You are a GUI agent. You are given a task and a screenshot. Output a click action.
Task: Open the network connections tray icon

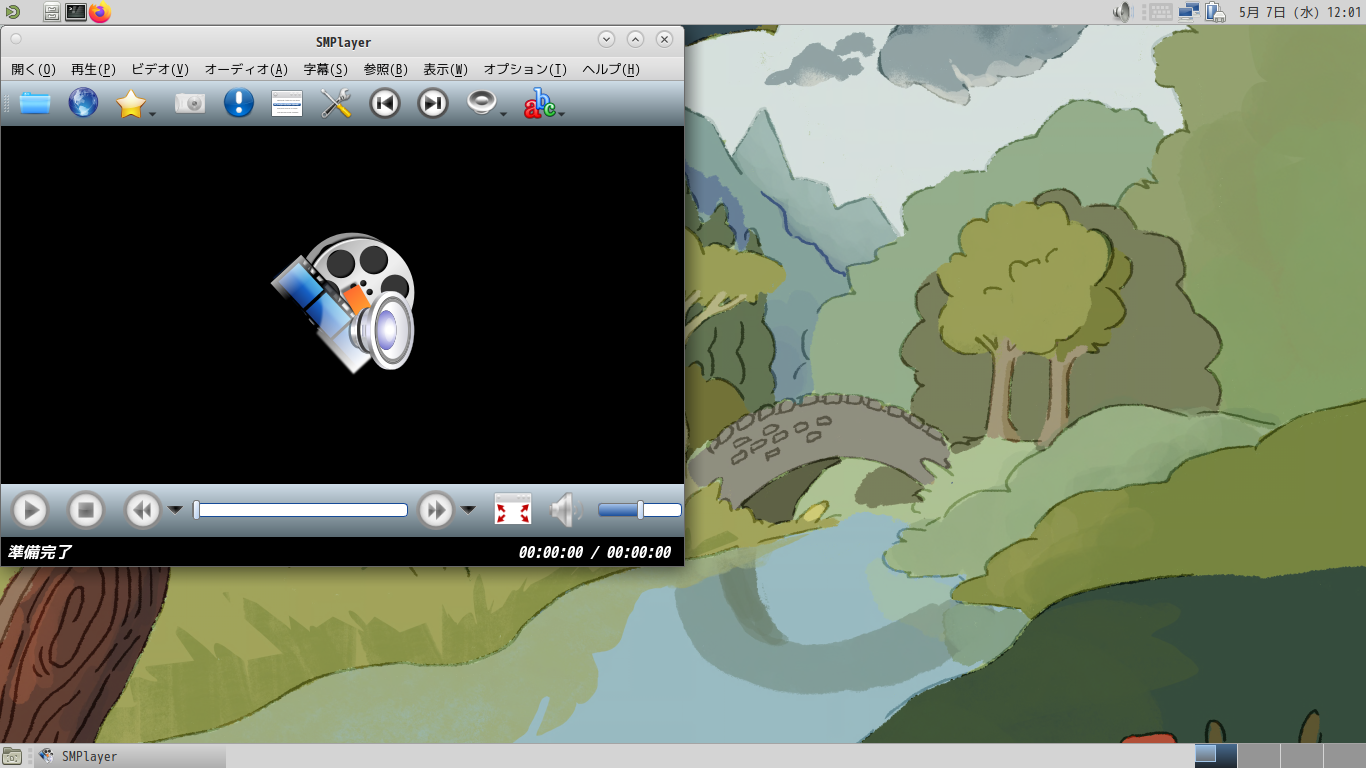click(1189, 12)
